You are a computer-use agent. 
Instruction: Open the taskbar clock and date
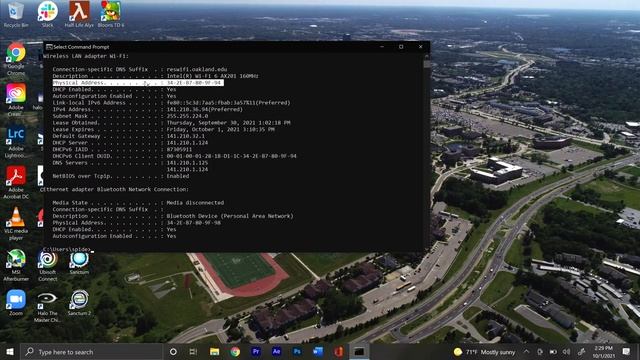(x=603, y=352)
